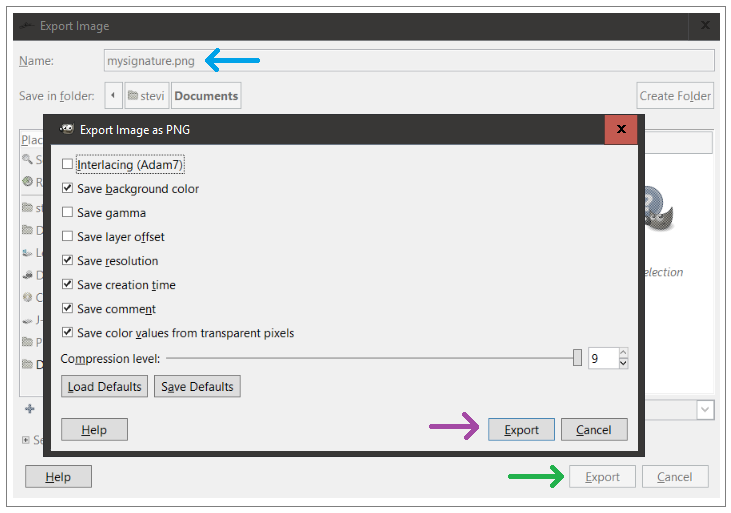Click the Compression level slider handle
The width and height of the screenshot is (731, 513).
[577, 358]
